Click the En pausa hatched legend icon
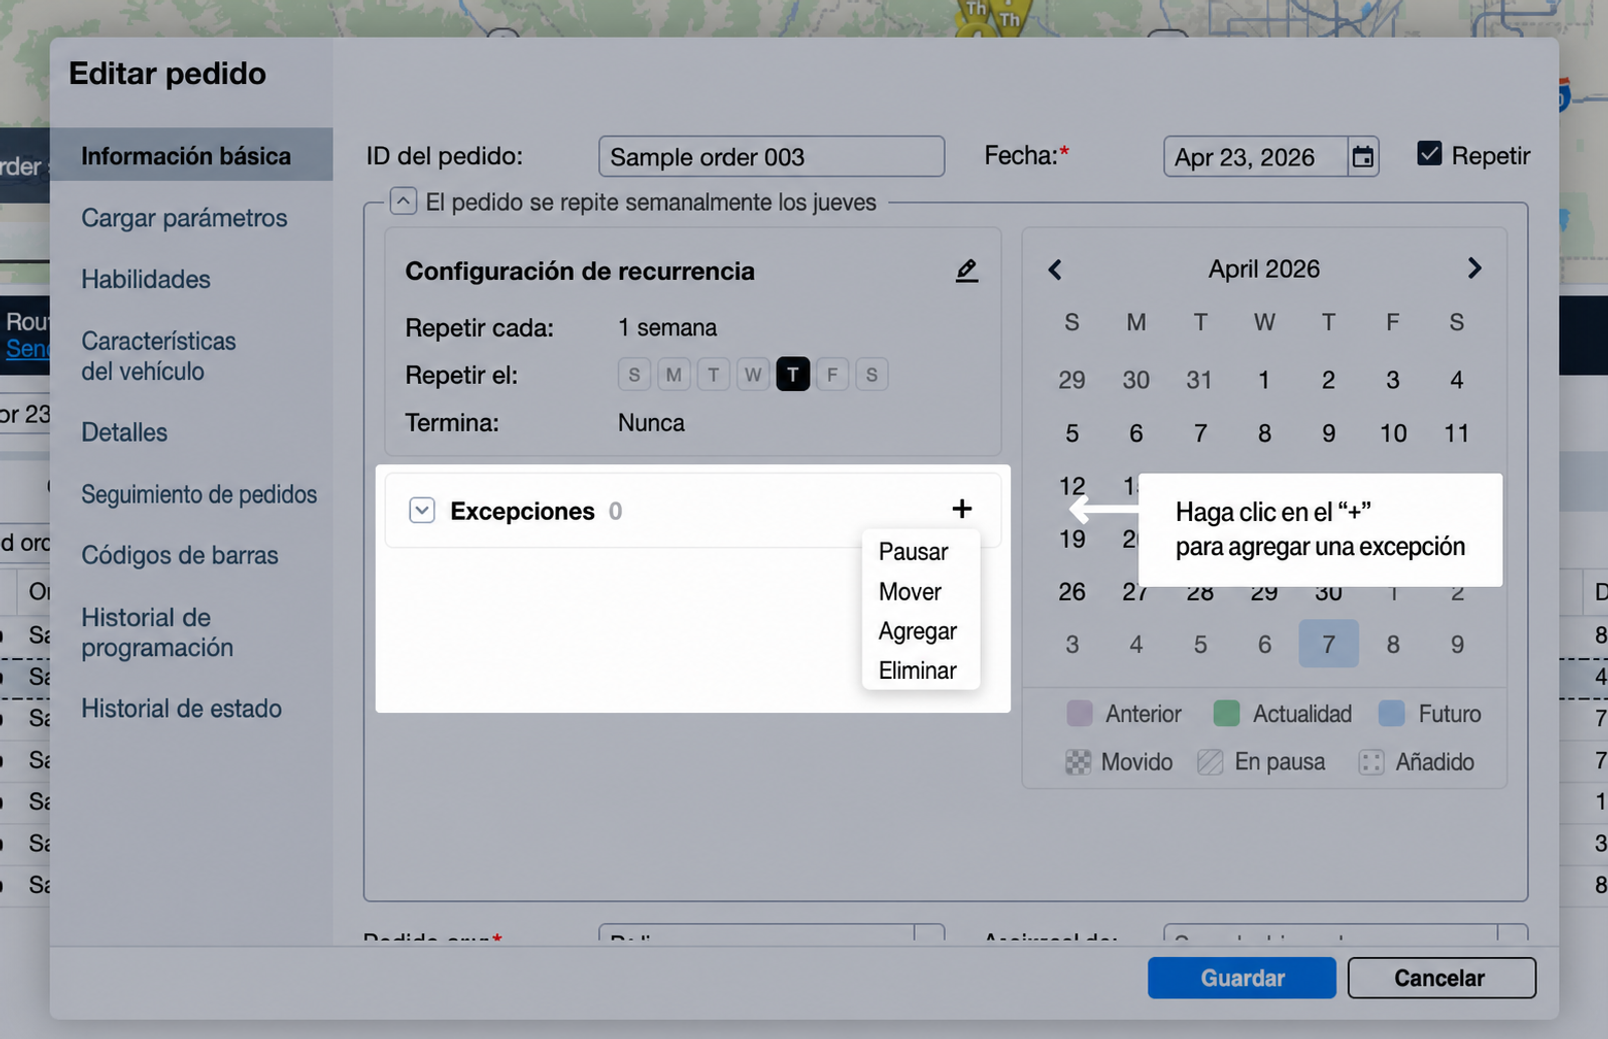Screen dimensions: 1608x1039 1210,762
